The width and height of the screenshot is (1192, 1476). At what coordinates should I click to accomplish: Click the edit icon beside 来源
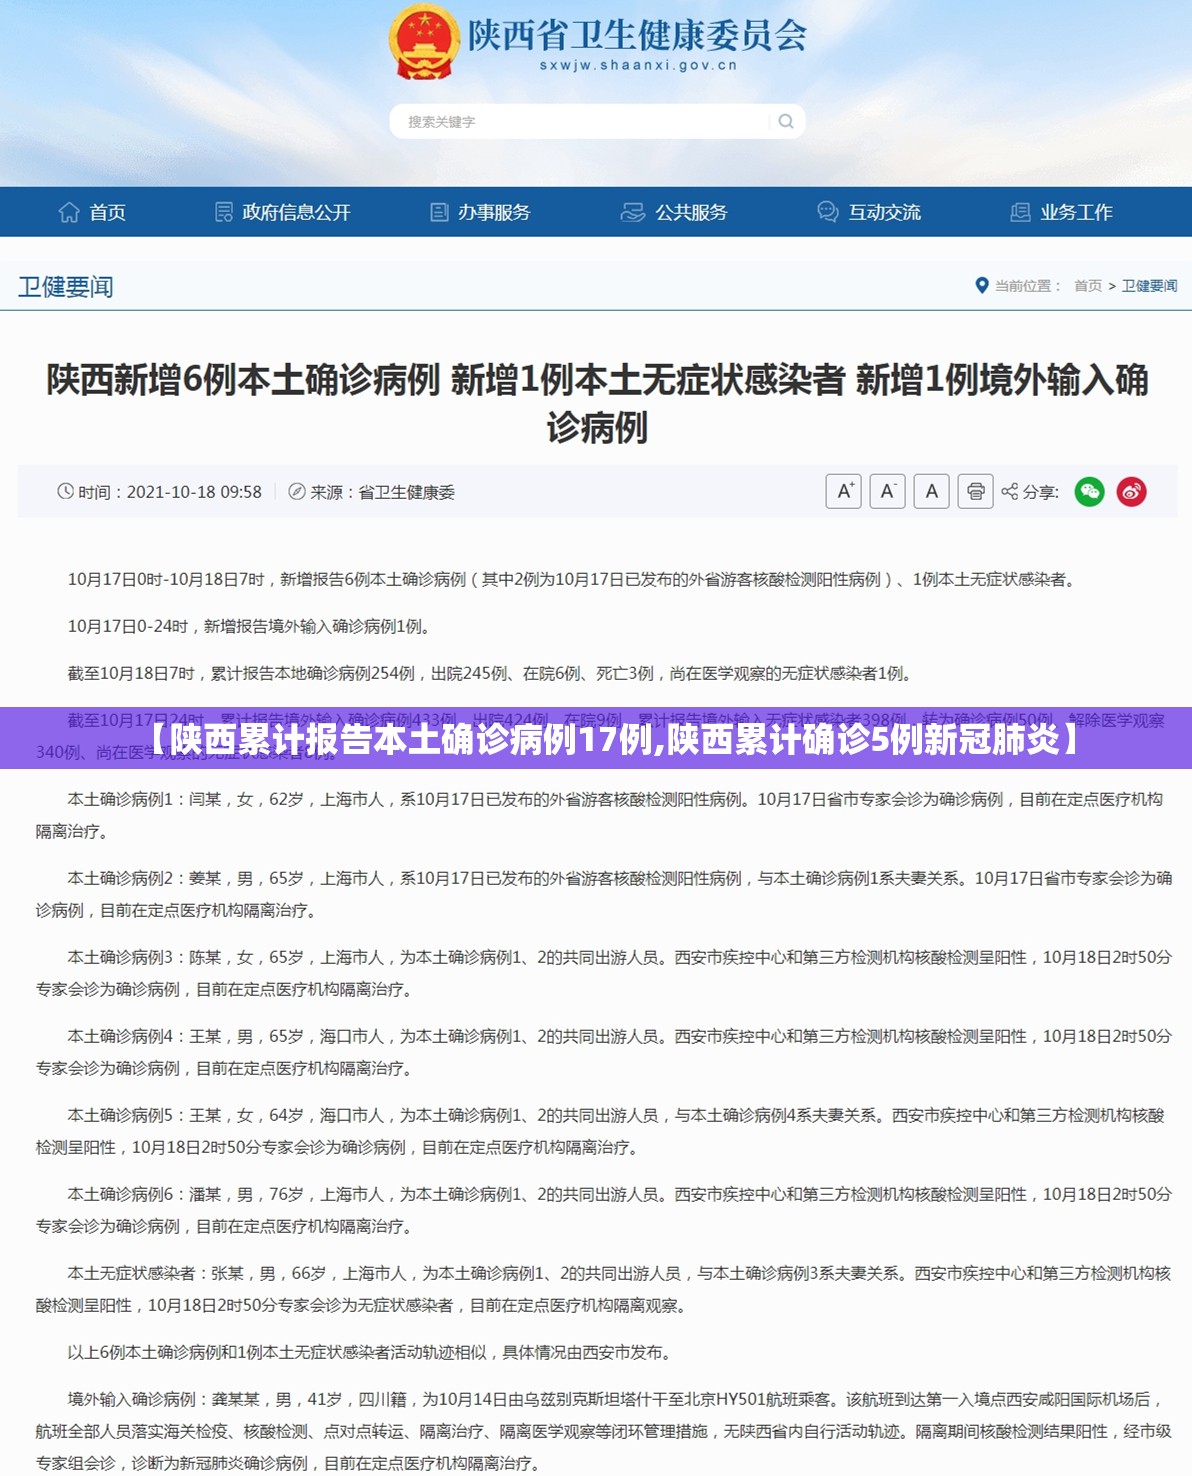pos(297,491)
